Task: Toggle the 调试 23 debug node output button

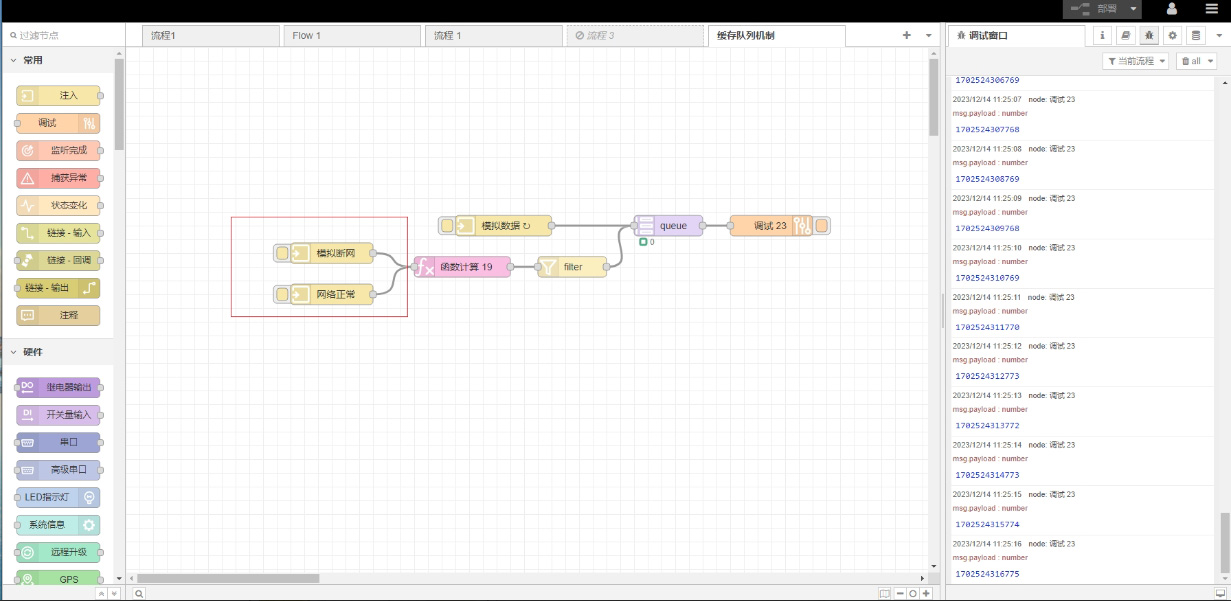Action: pos(822,226)
